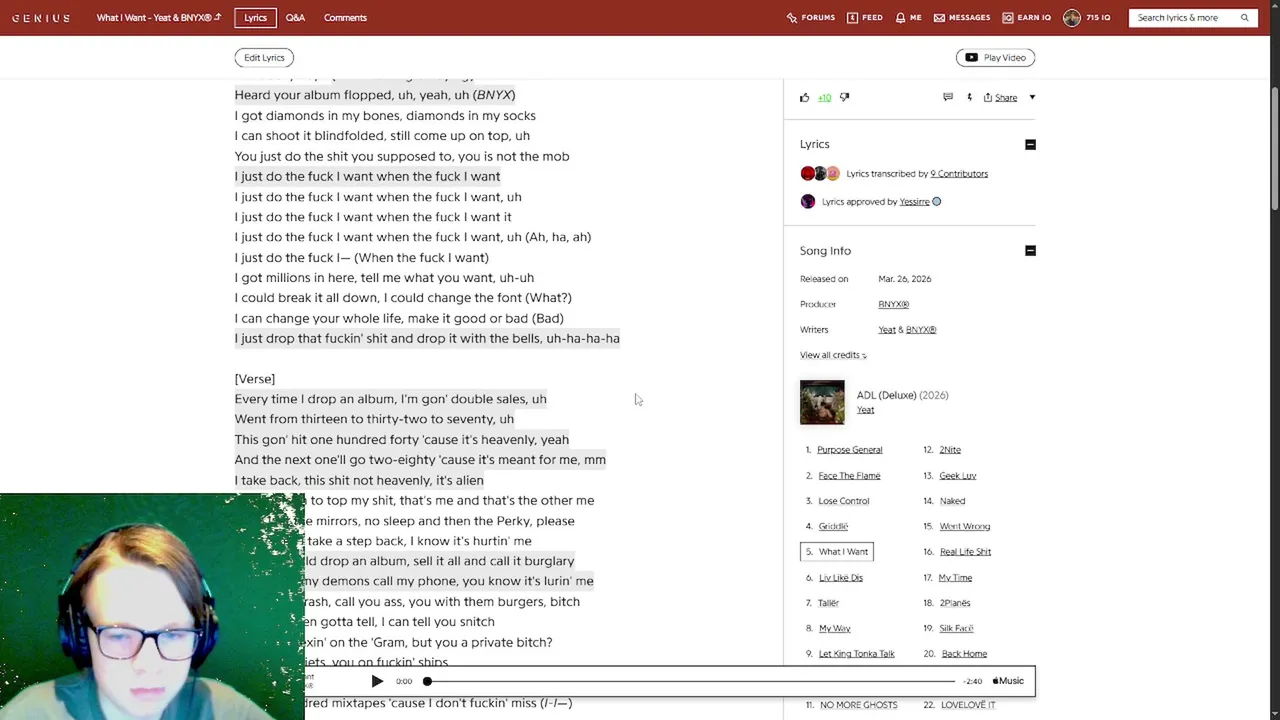1280x720 pixels.
Task: Open the Messages inbox
Action: (x=962, y=18)
